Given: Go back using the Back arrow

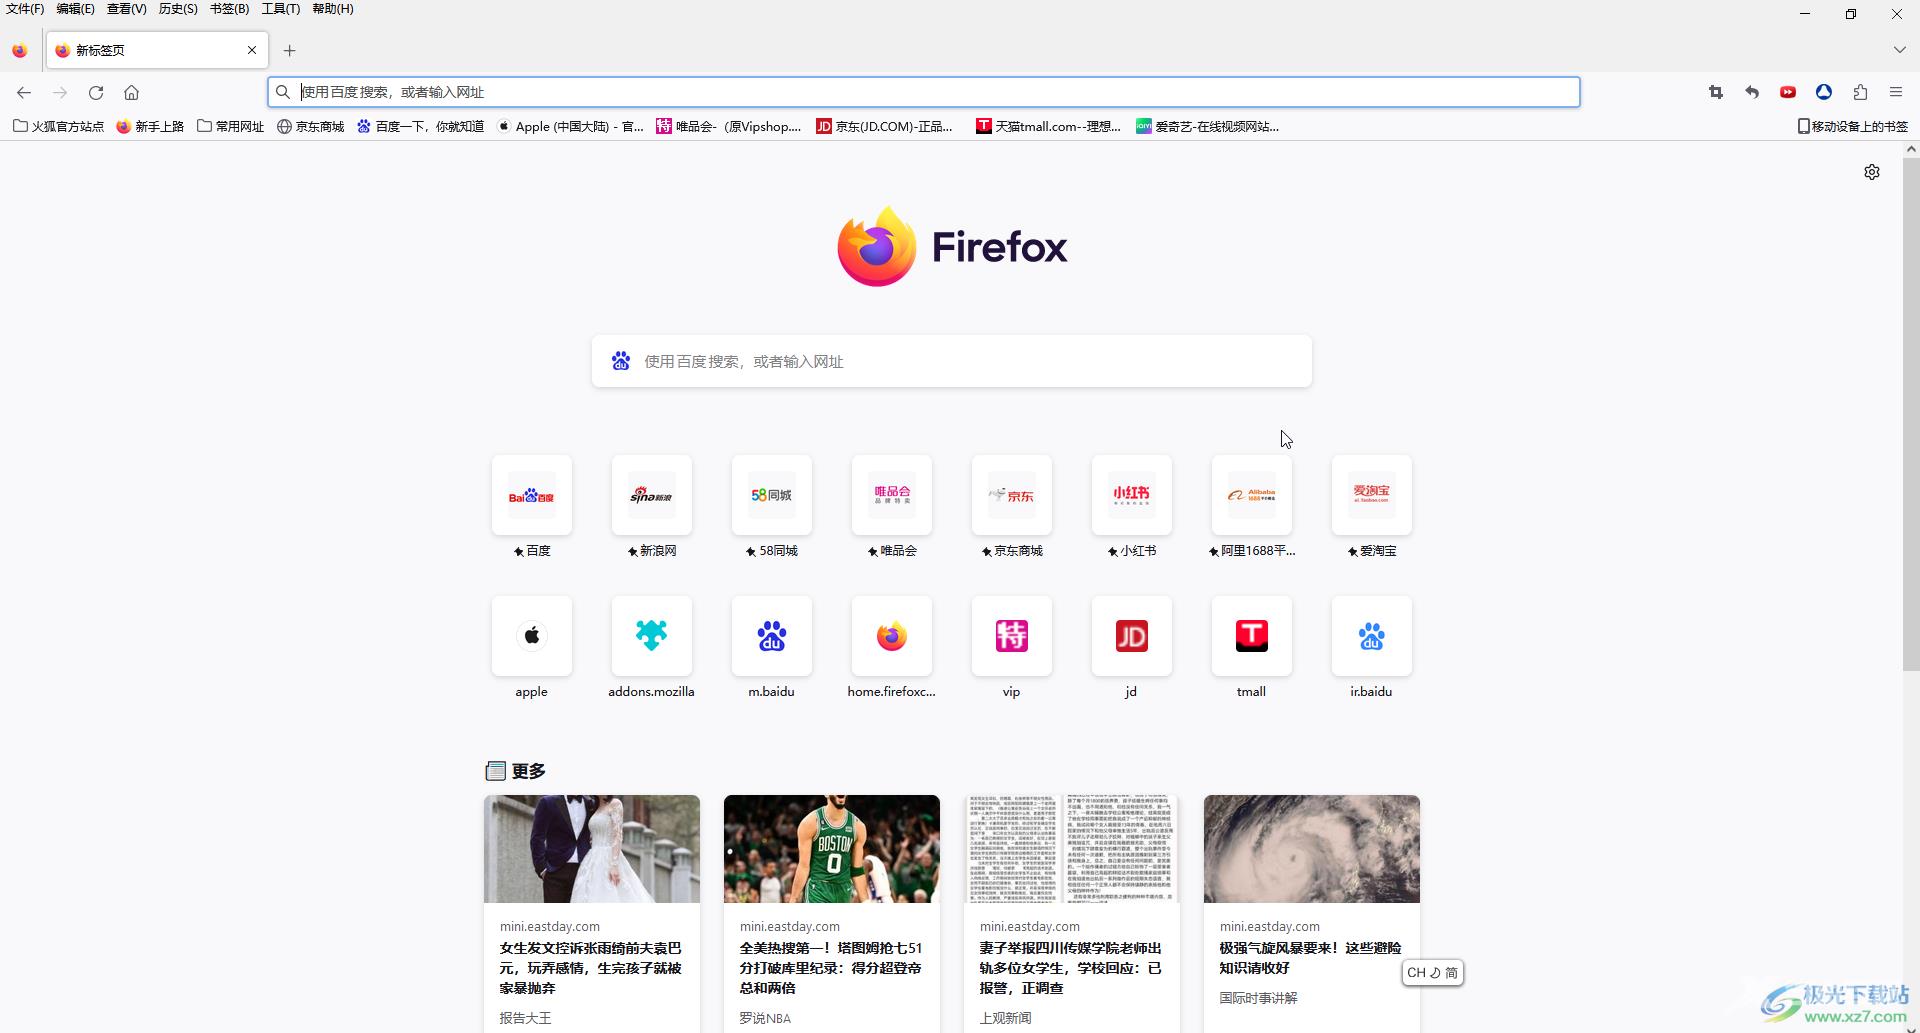Looking at the screenshot, I should coord(24,92).
